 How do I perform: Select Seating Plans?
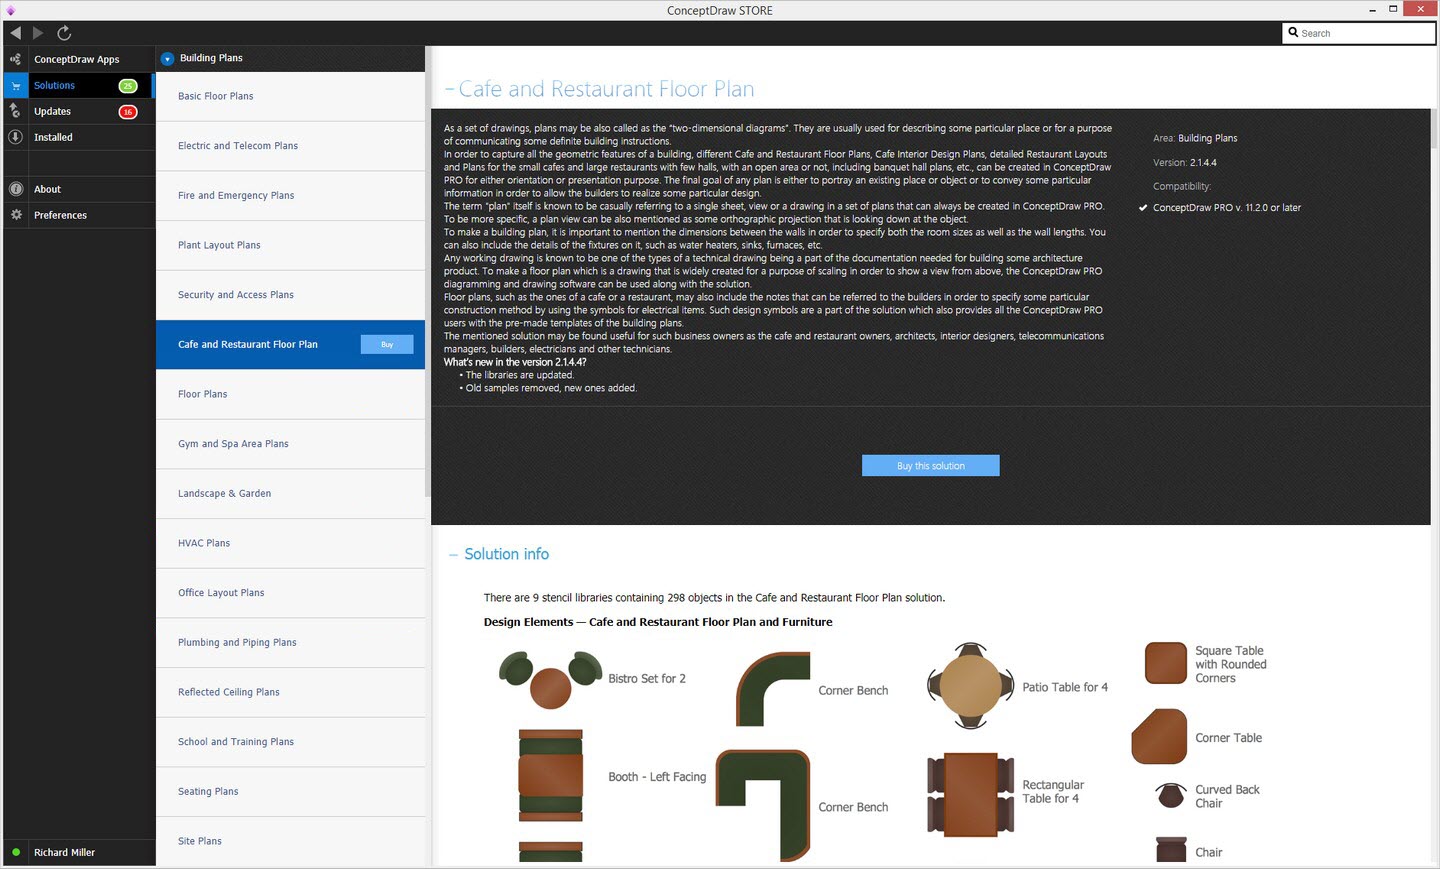pyautogui.click(x=290, y=792)
